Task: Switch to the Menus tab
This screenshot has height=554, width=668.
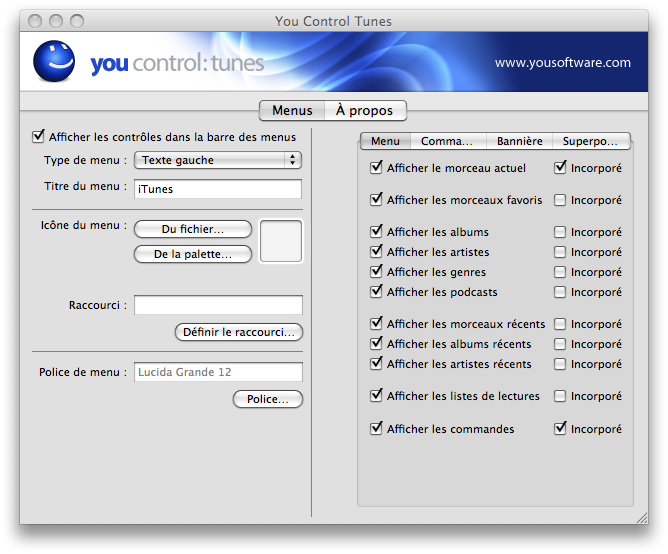Action: pyautogui.click(x=292, y=110)
